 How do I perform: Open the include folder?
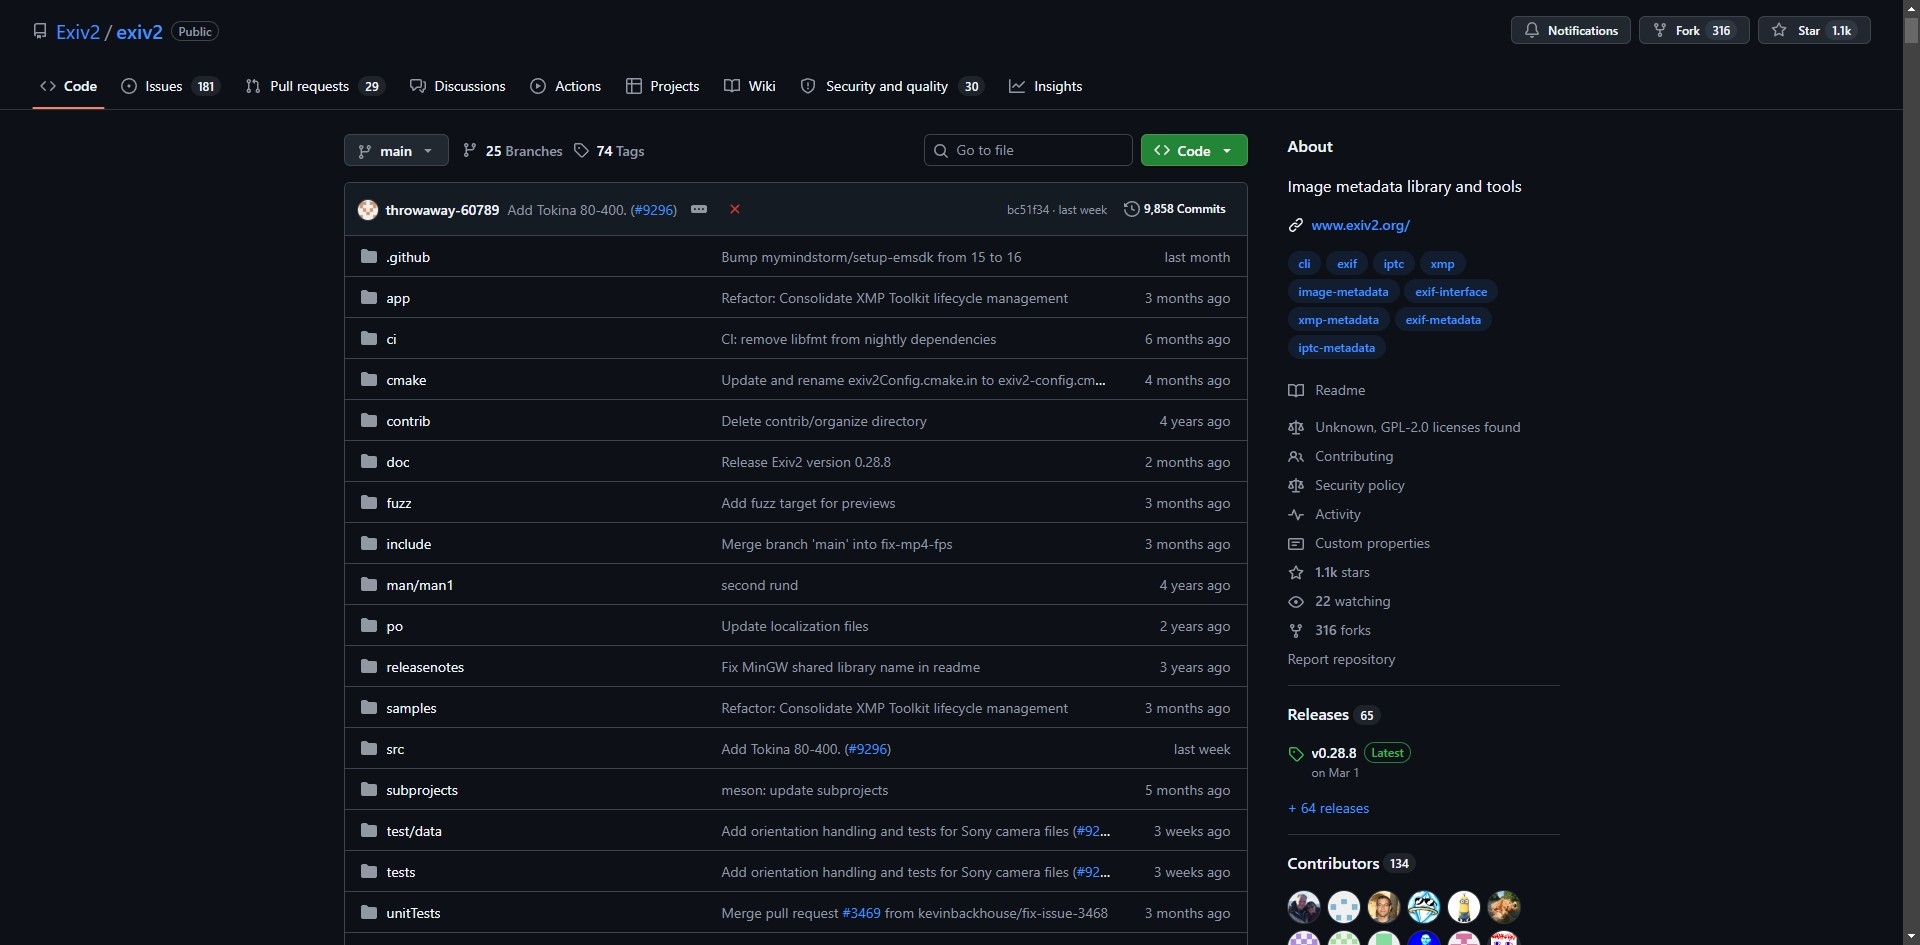[x=408, y=544]
